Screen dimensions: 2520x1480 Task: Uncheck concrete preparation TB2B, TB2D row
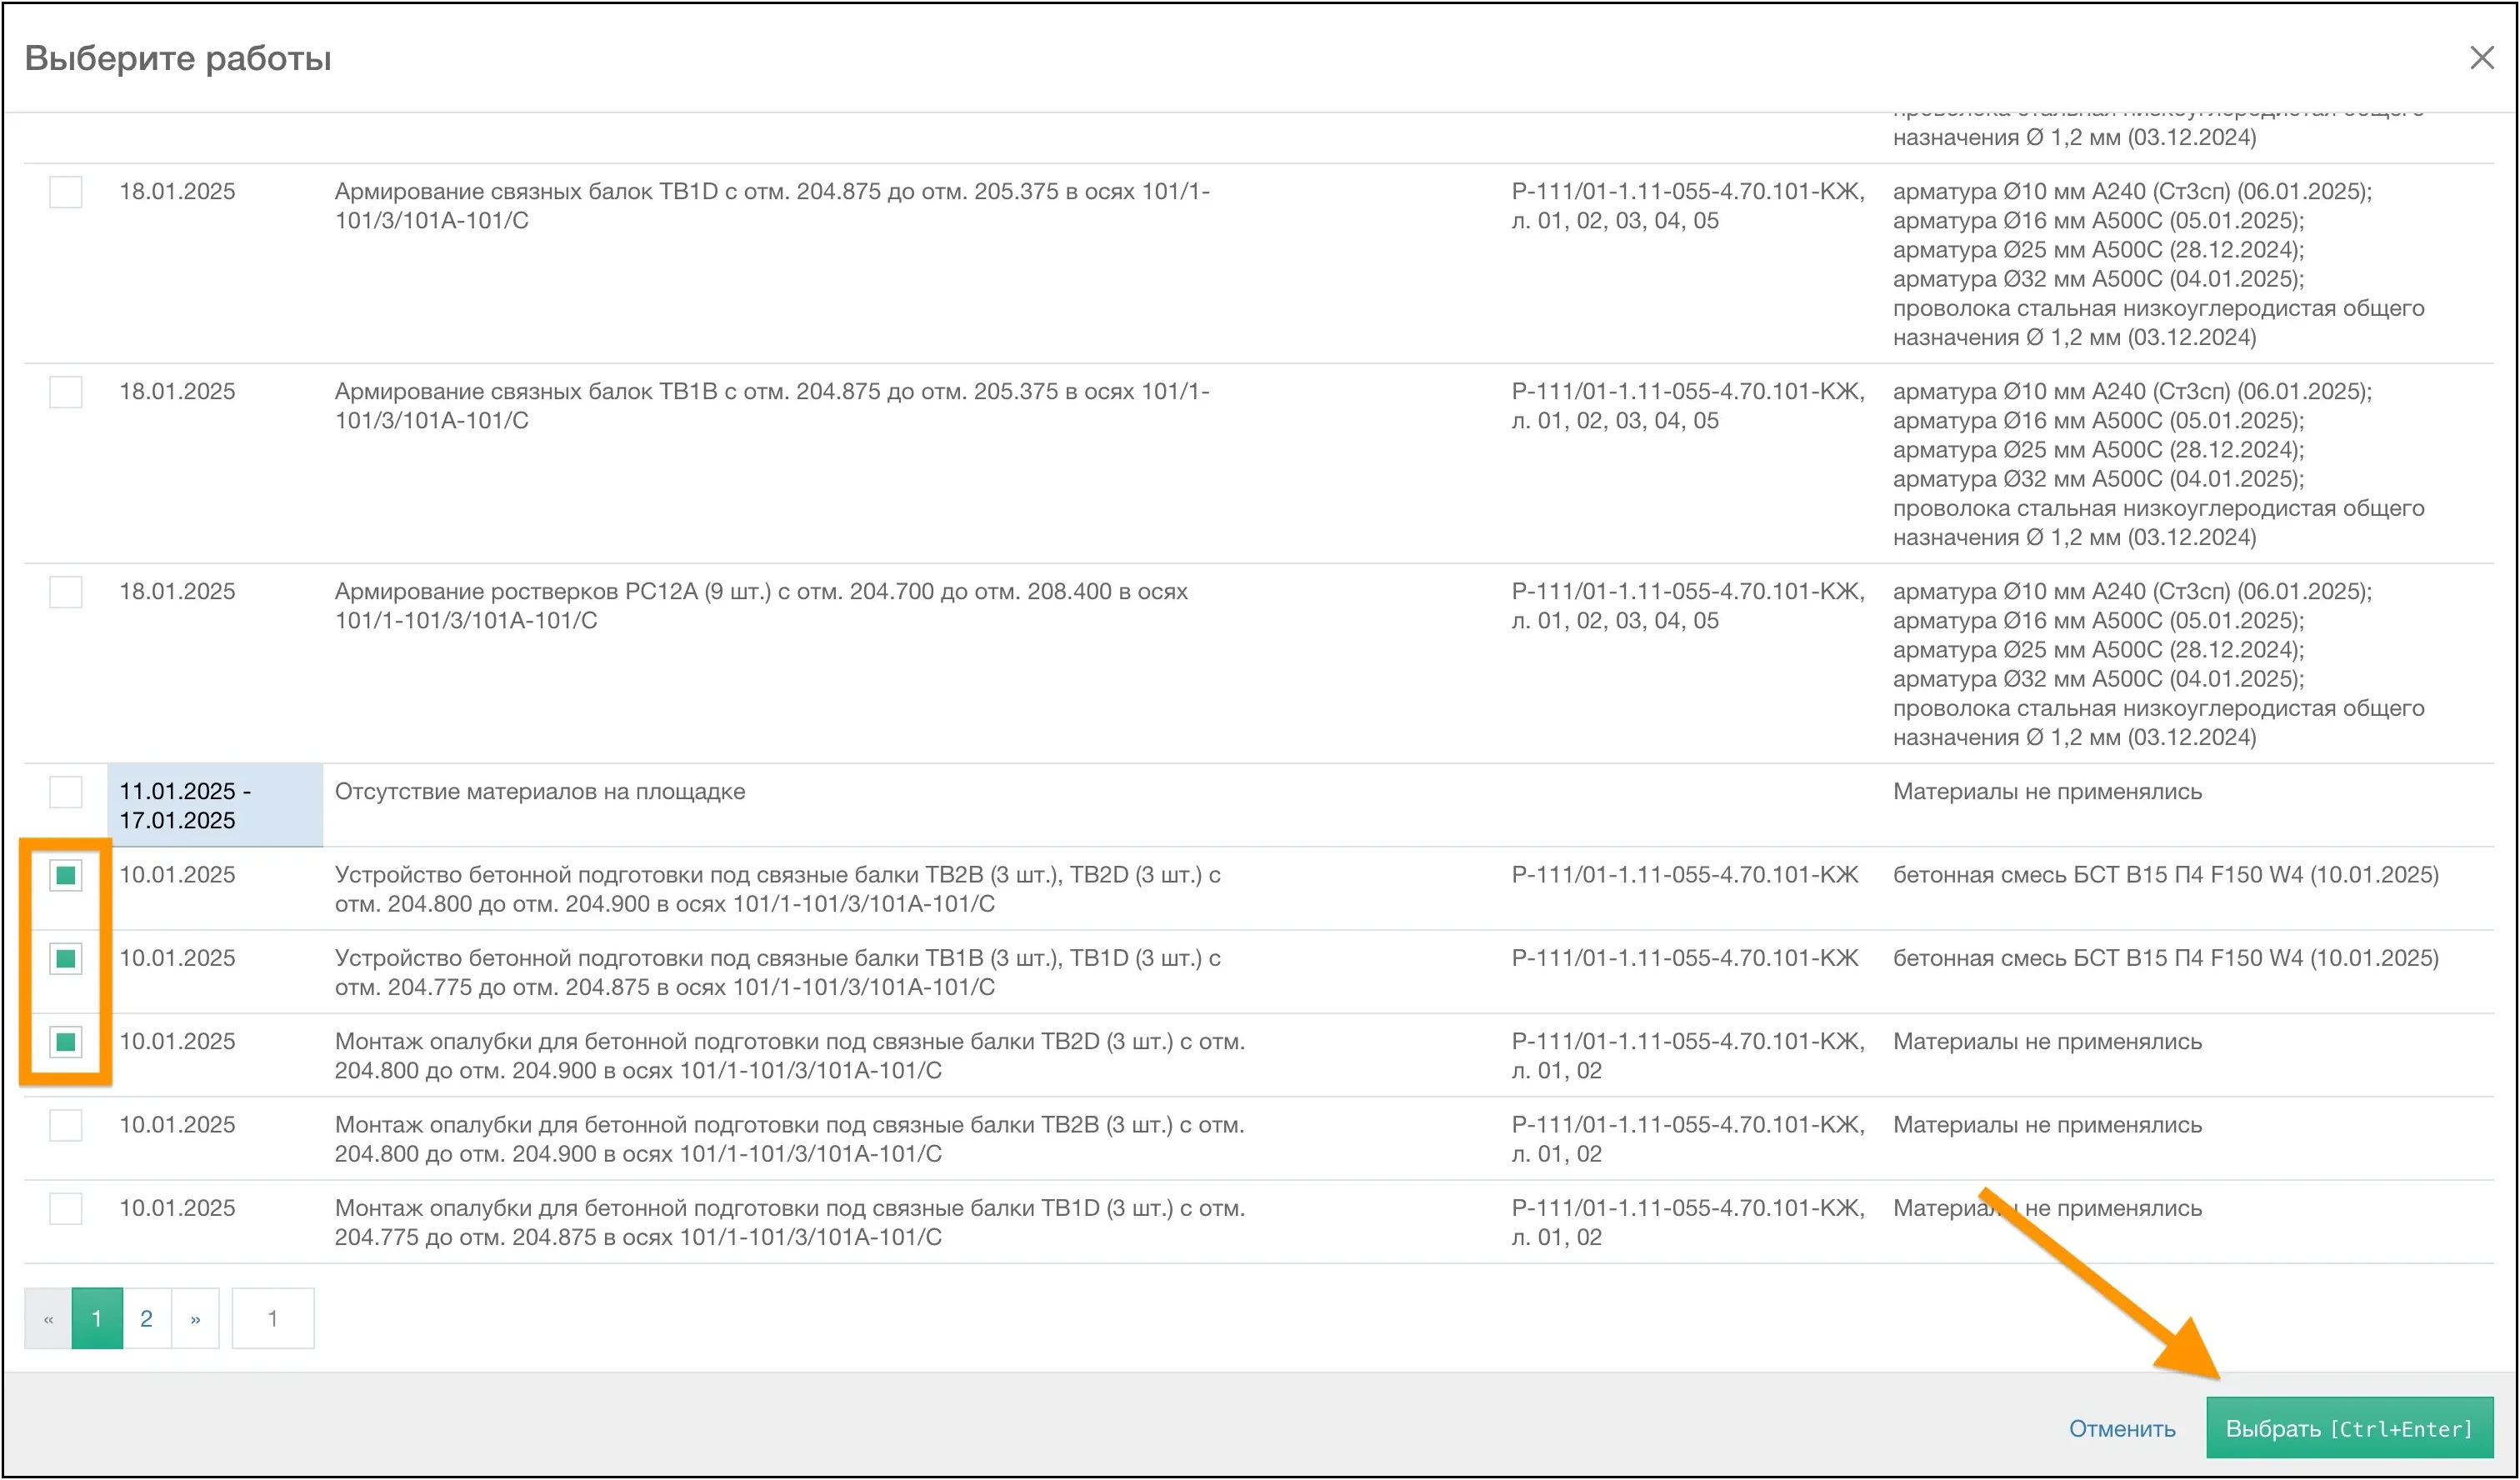click(66, 875)
